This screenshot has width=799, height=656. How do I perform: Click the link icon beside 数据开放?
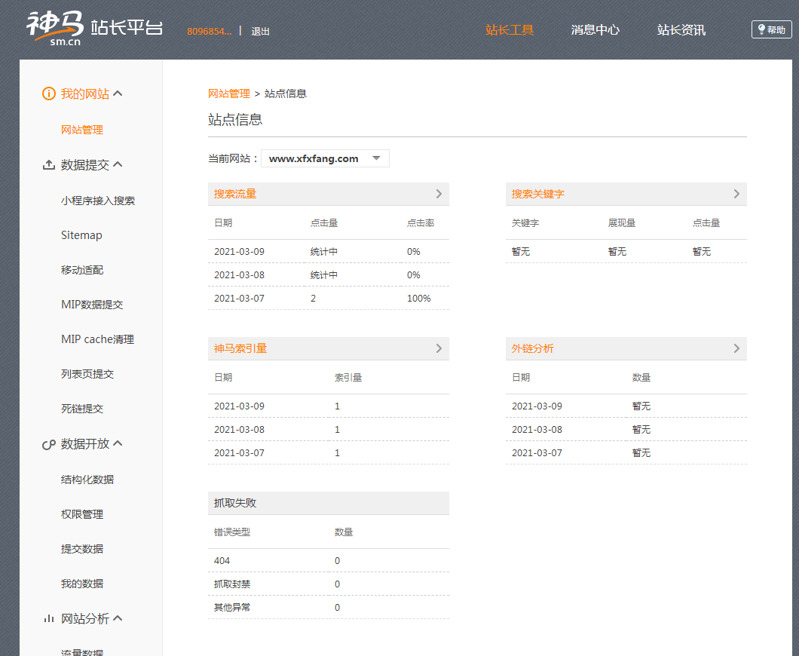48,444
